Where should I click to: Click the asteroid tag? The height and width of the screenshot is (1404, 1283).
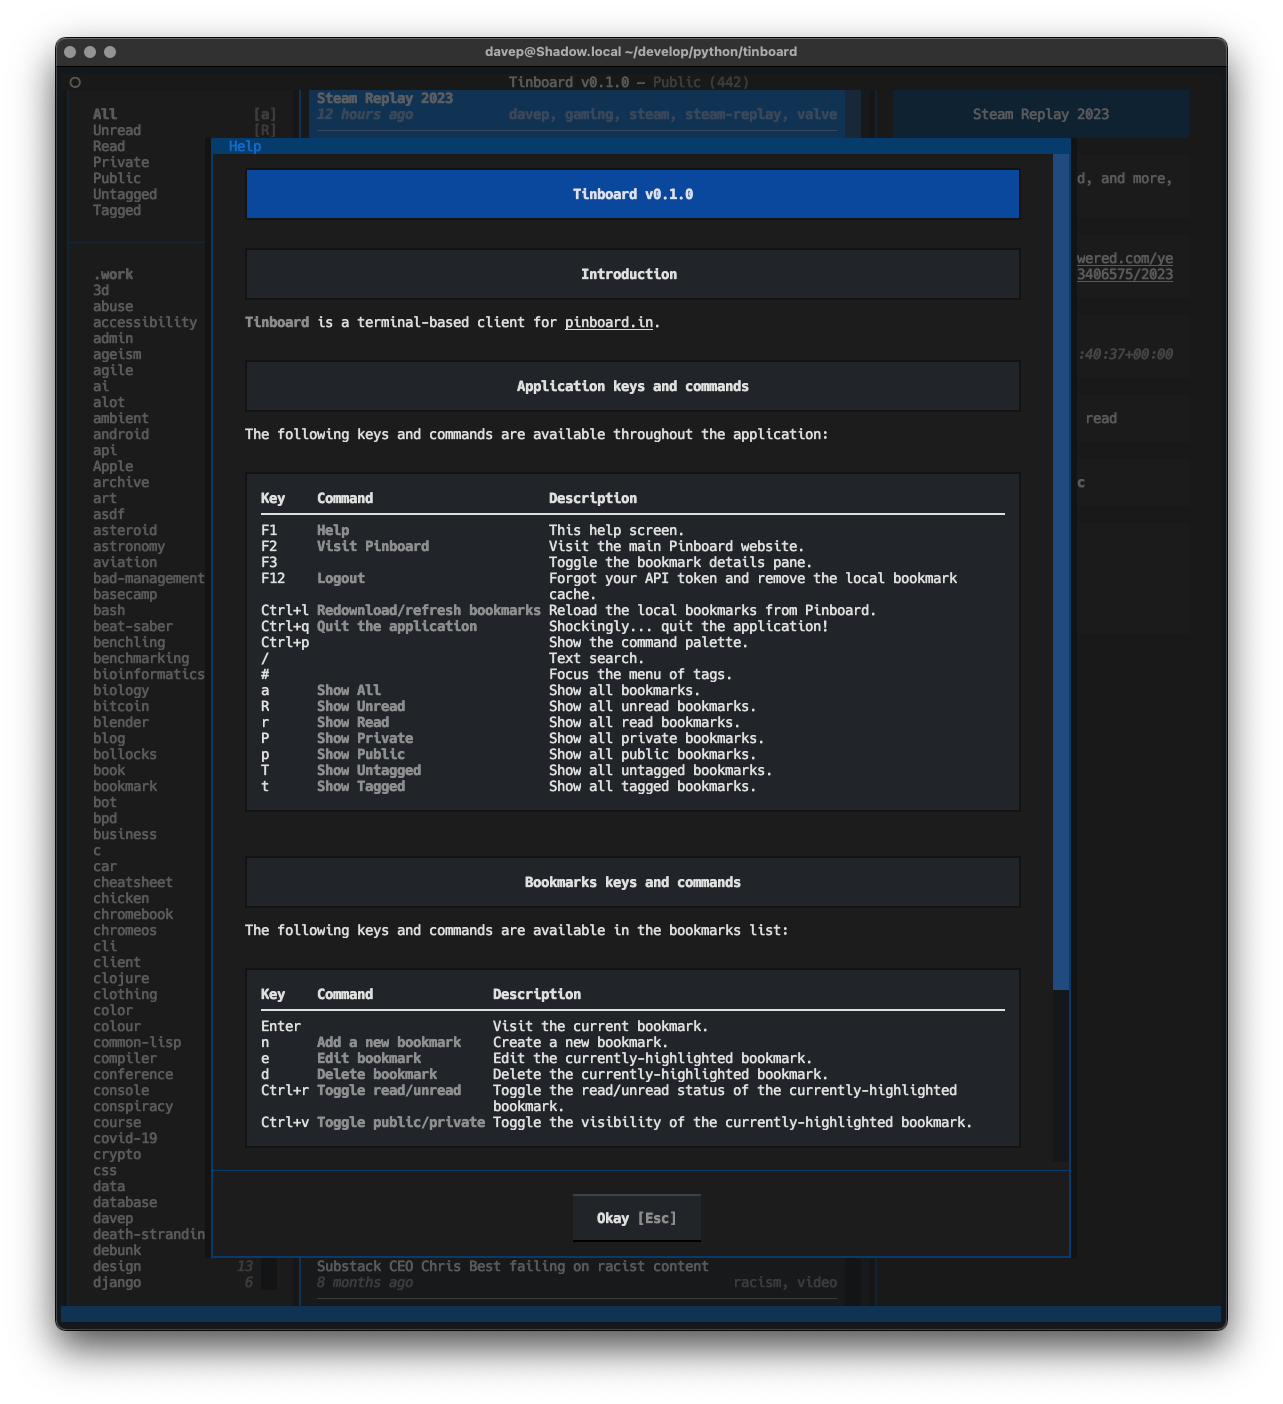[125, 530]
